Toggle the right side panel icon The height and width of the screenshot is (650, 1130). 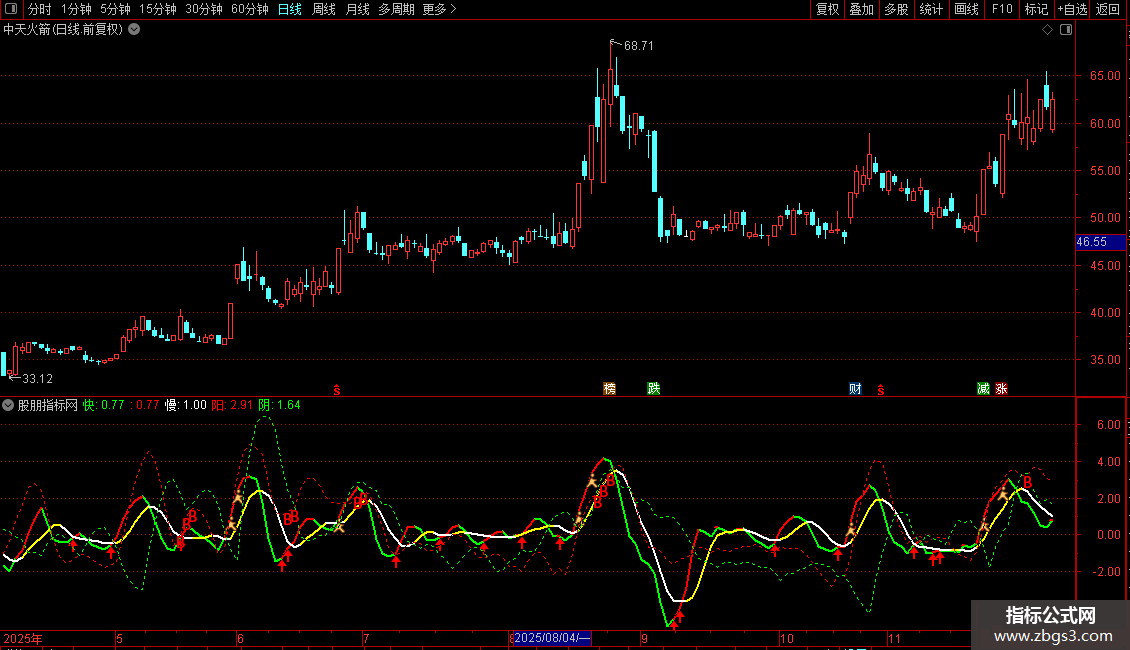click(x=1066, y=30)
